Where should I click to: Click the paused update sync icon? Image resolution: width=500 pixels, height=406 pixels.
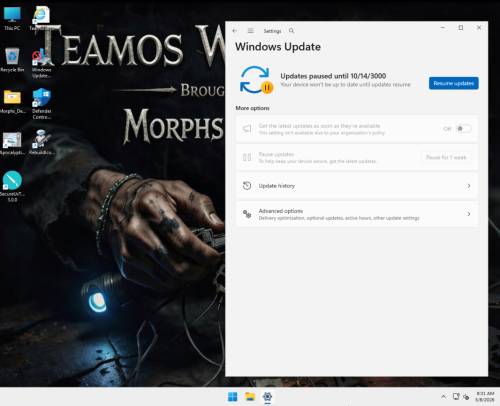[x=256, y=80]
